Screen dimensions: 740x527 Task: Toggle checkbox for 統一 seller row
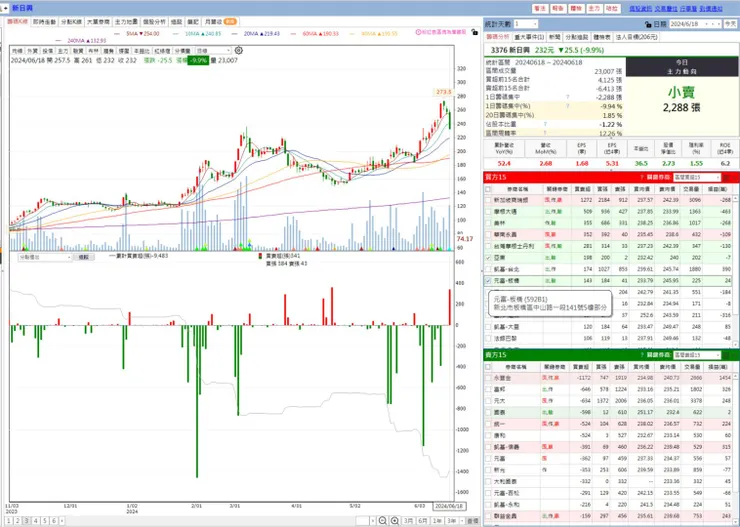pyautogui.click(x=488, y=424)
